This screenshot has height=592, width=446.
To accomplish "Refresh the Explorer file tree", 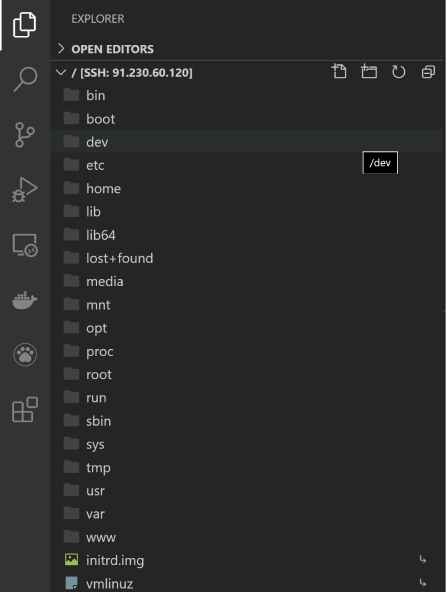I will point(398,72).
